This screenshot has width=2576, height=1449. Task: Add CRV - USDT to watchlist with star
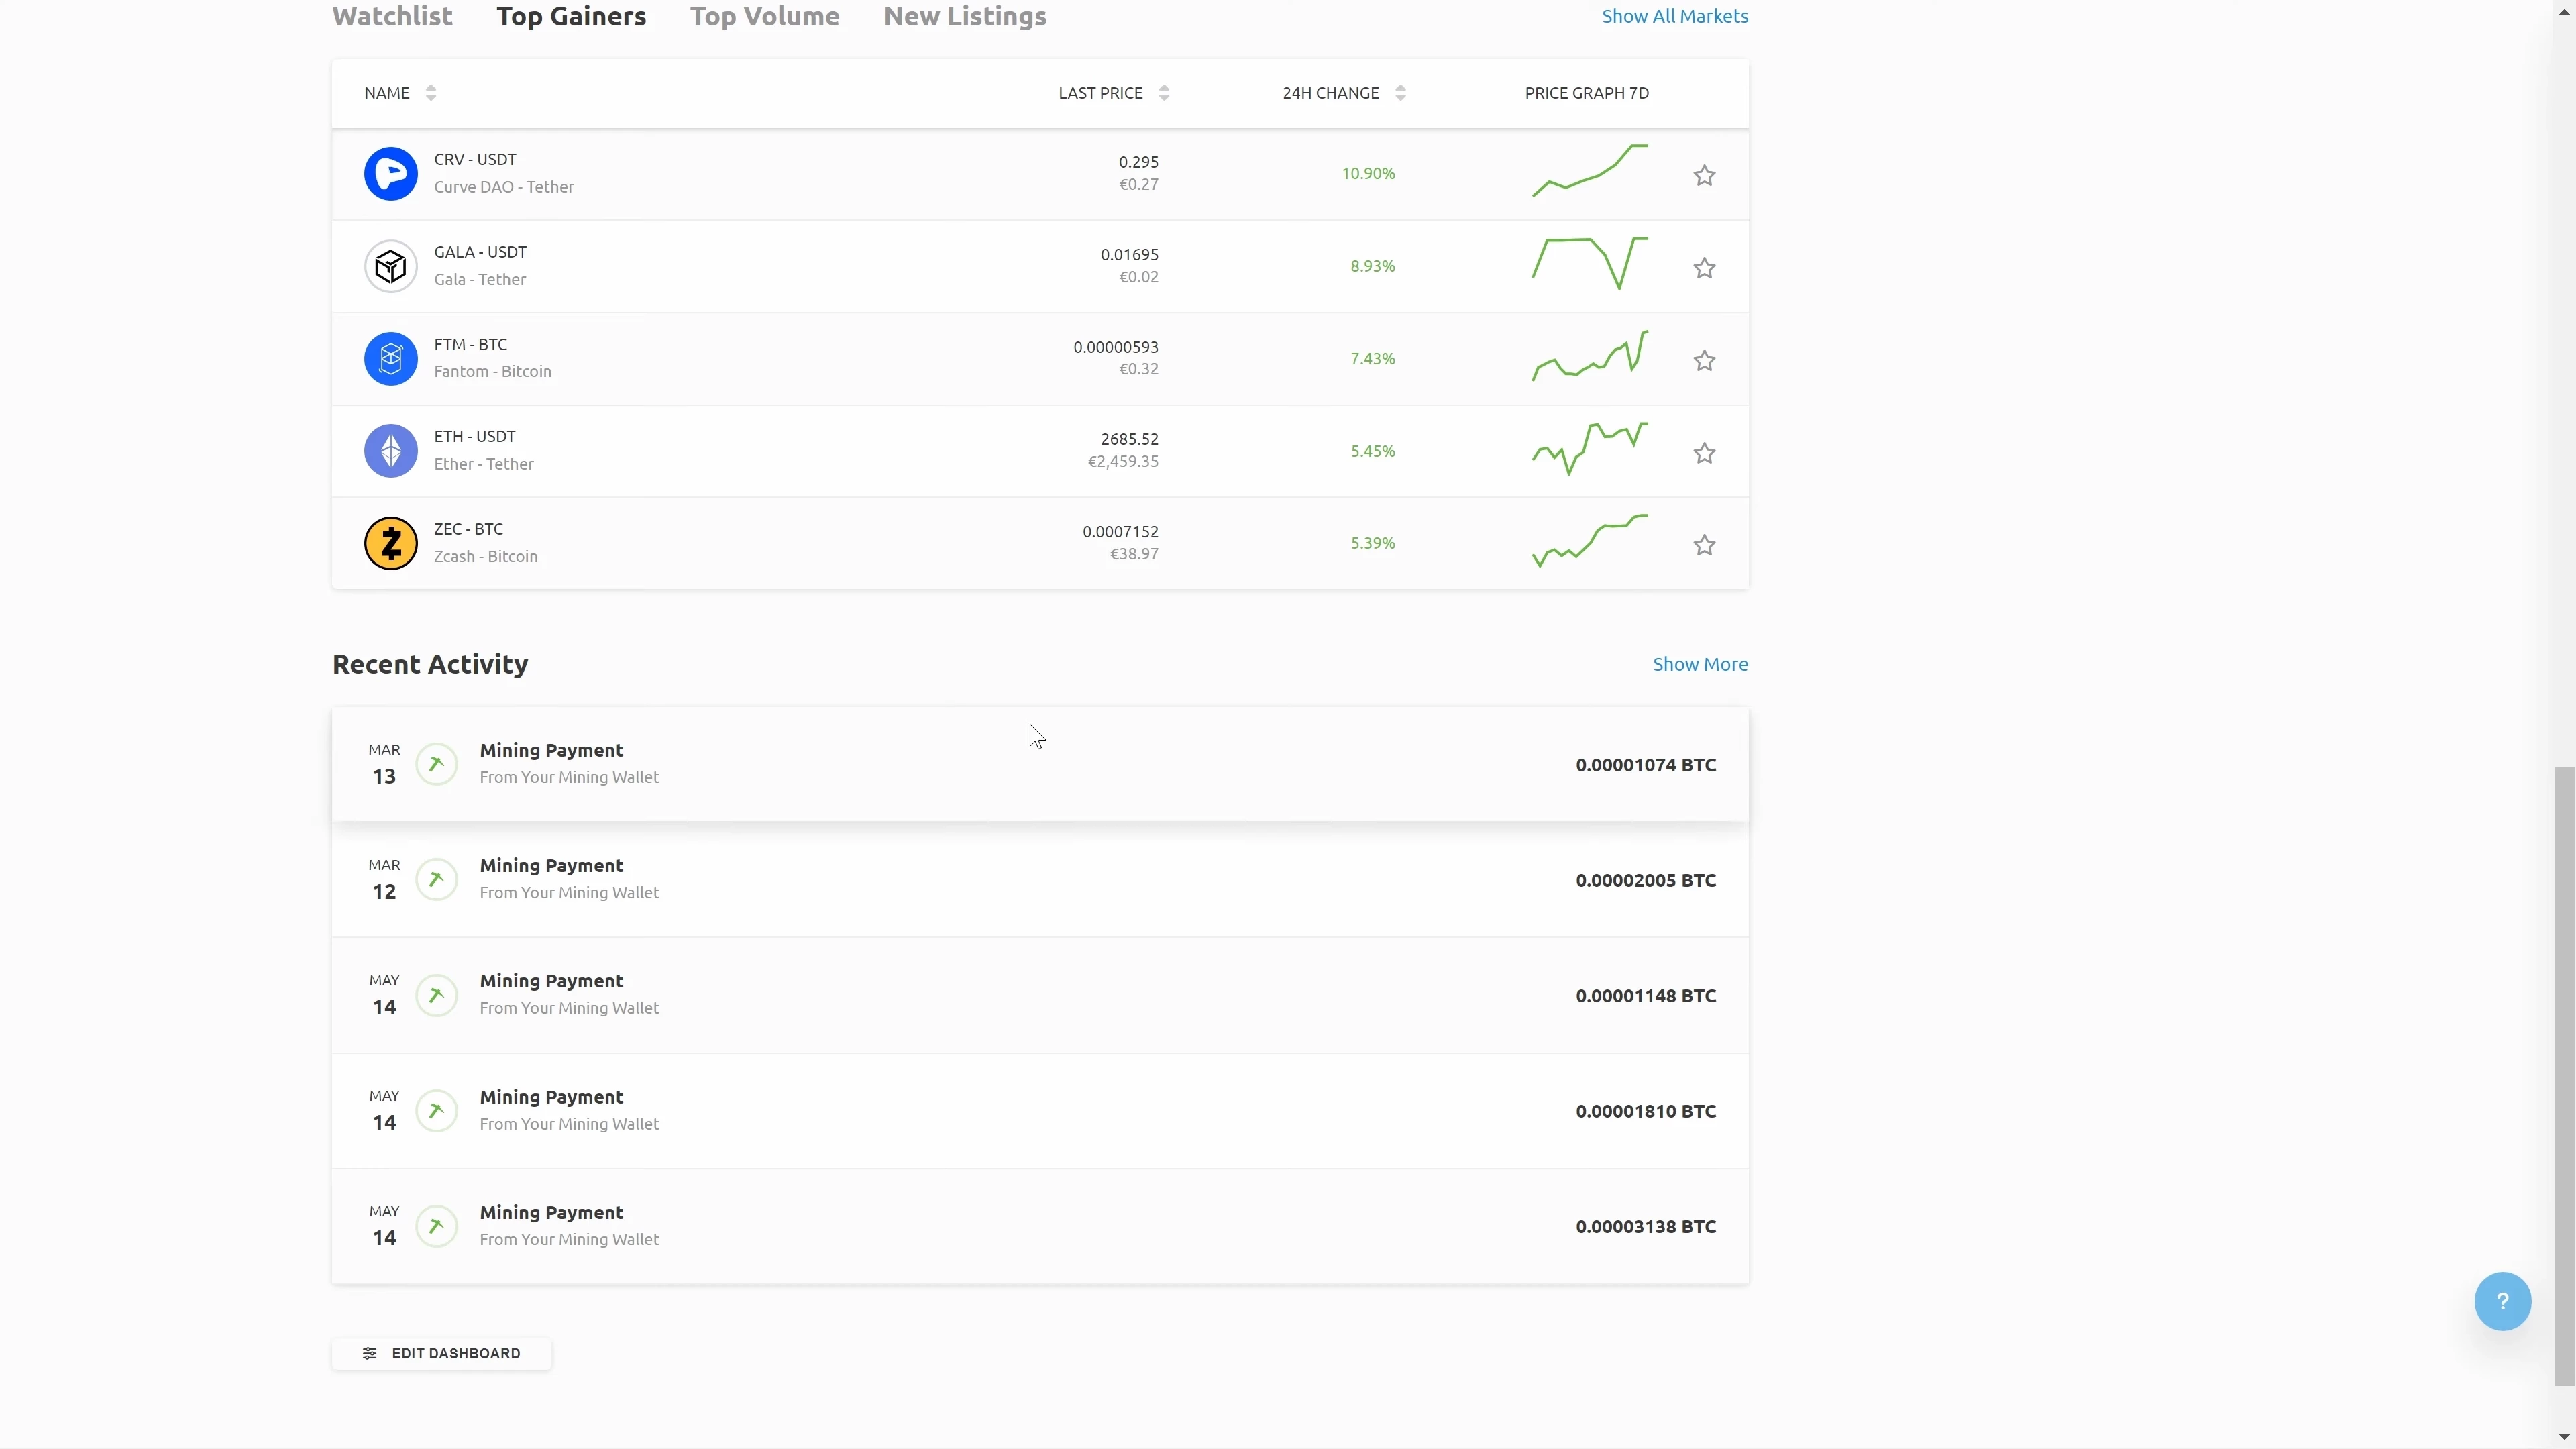[x=1704, y=176]
